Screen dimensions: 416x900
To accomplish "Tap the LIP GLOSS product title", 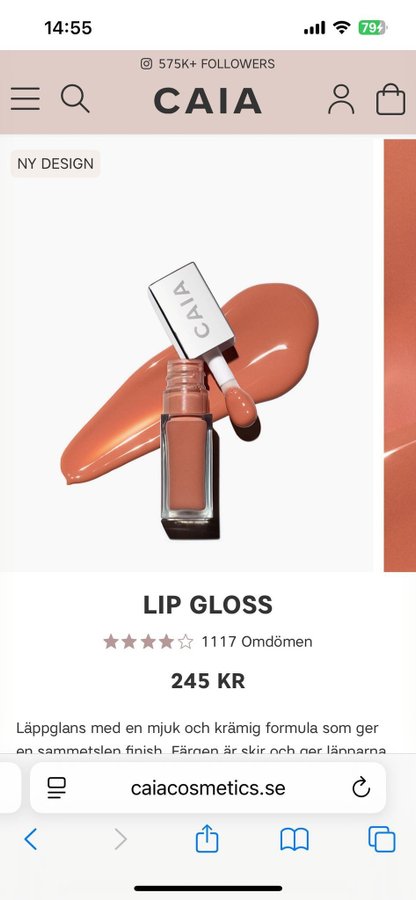I will point(208,605).
